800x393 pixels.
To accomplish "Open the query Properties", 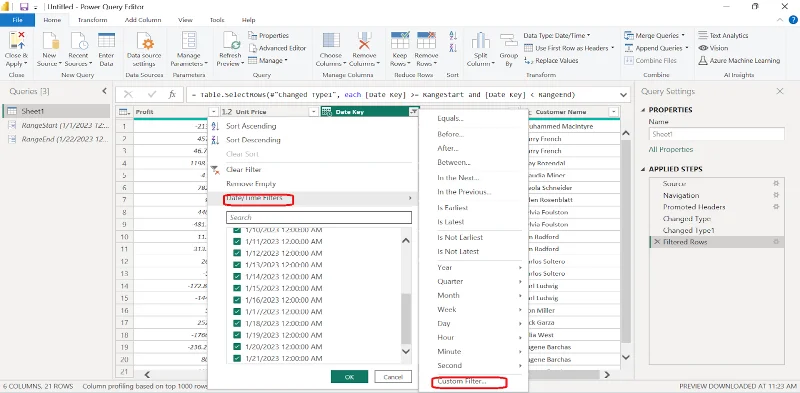I will [x=268, y=35].
